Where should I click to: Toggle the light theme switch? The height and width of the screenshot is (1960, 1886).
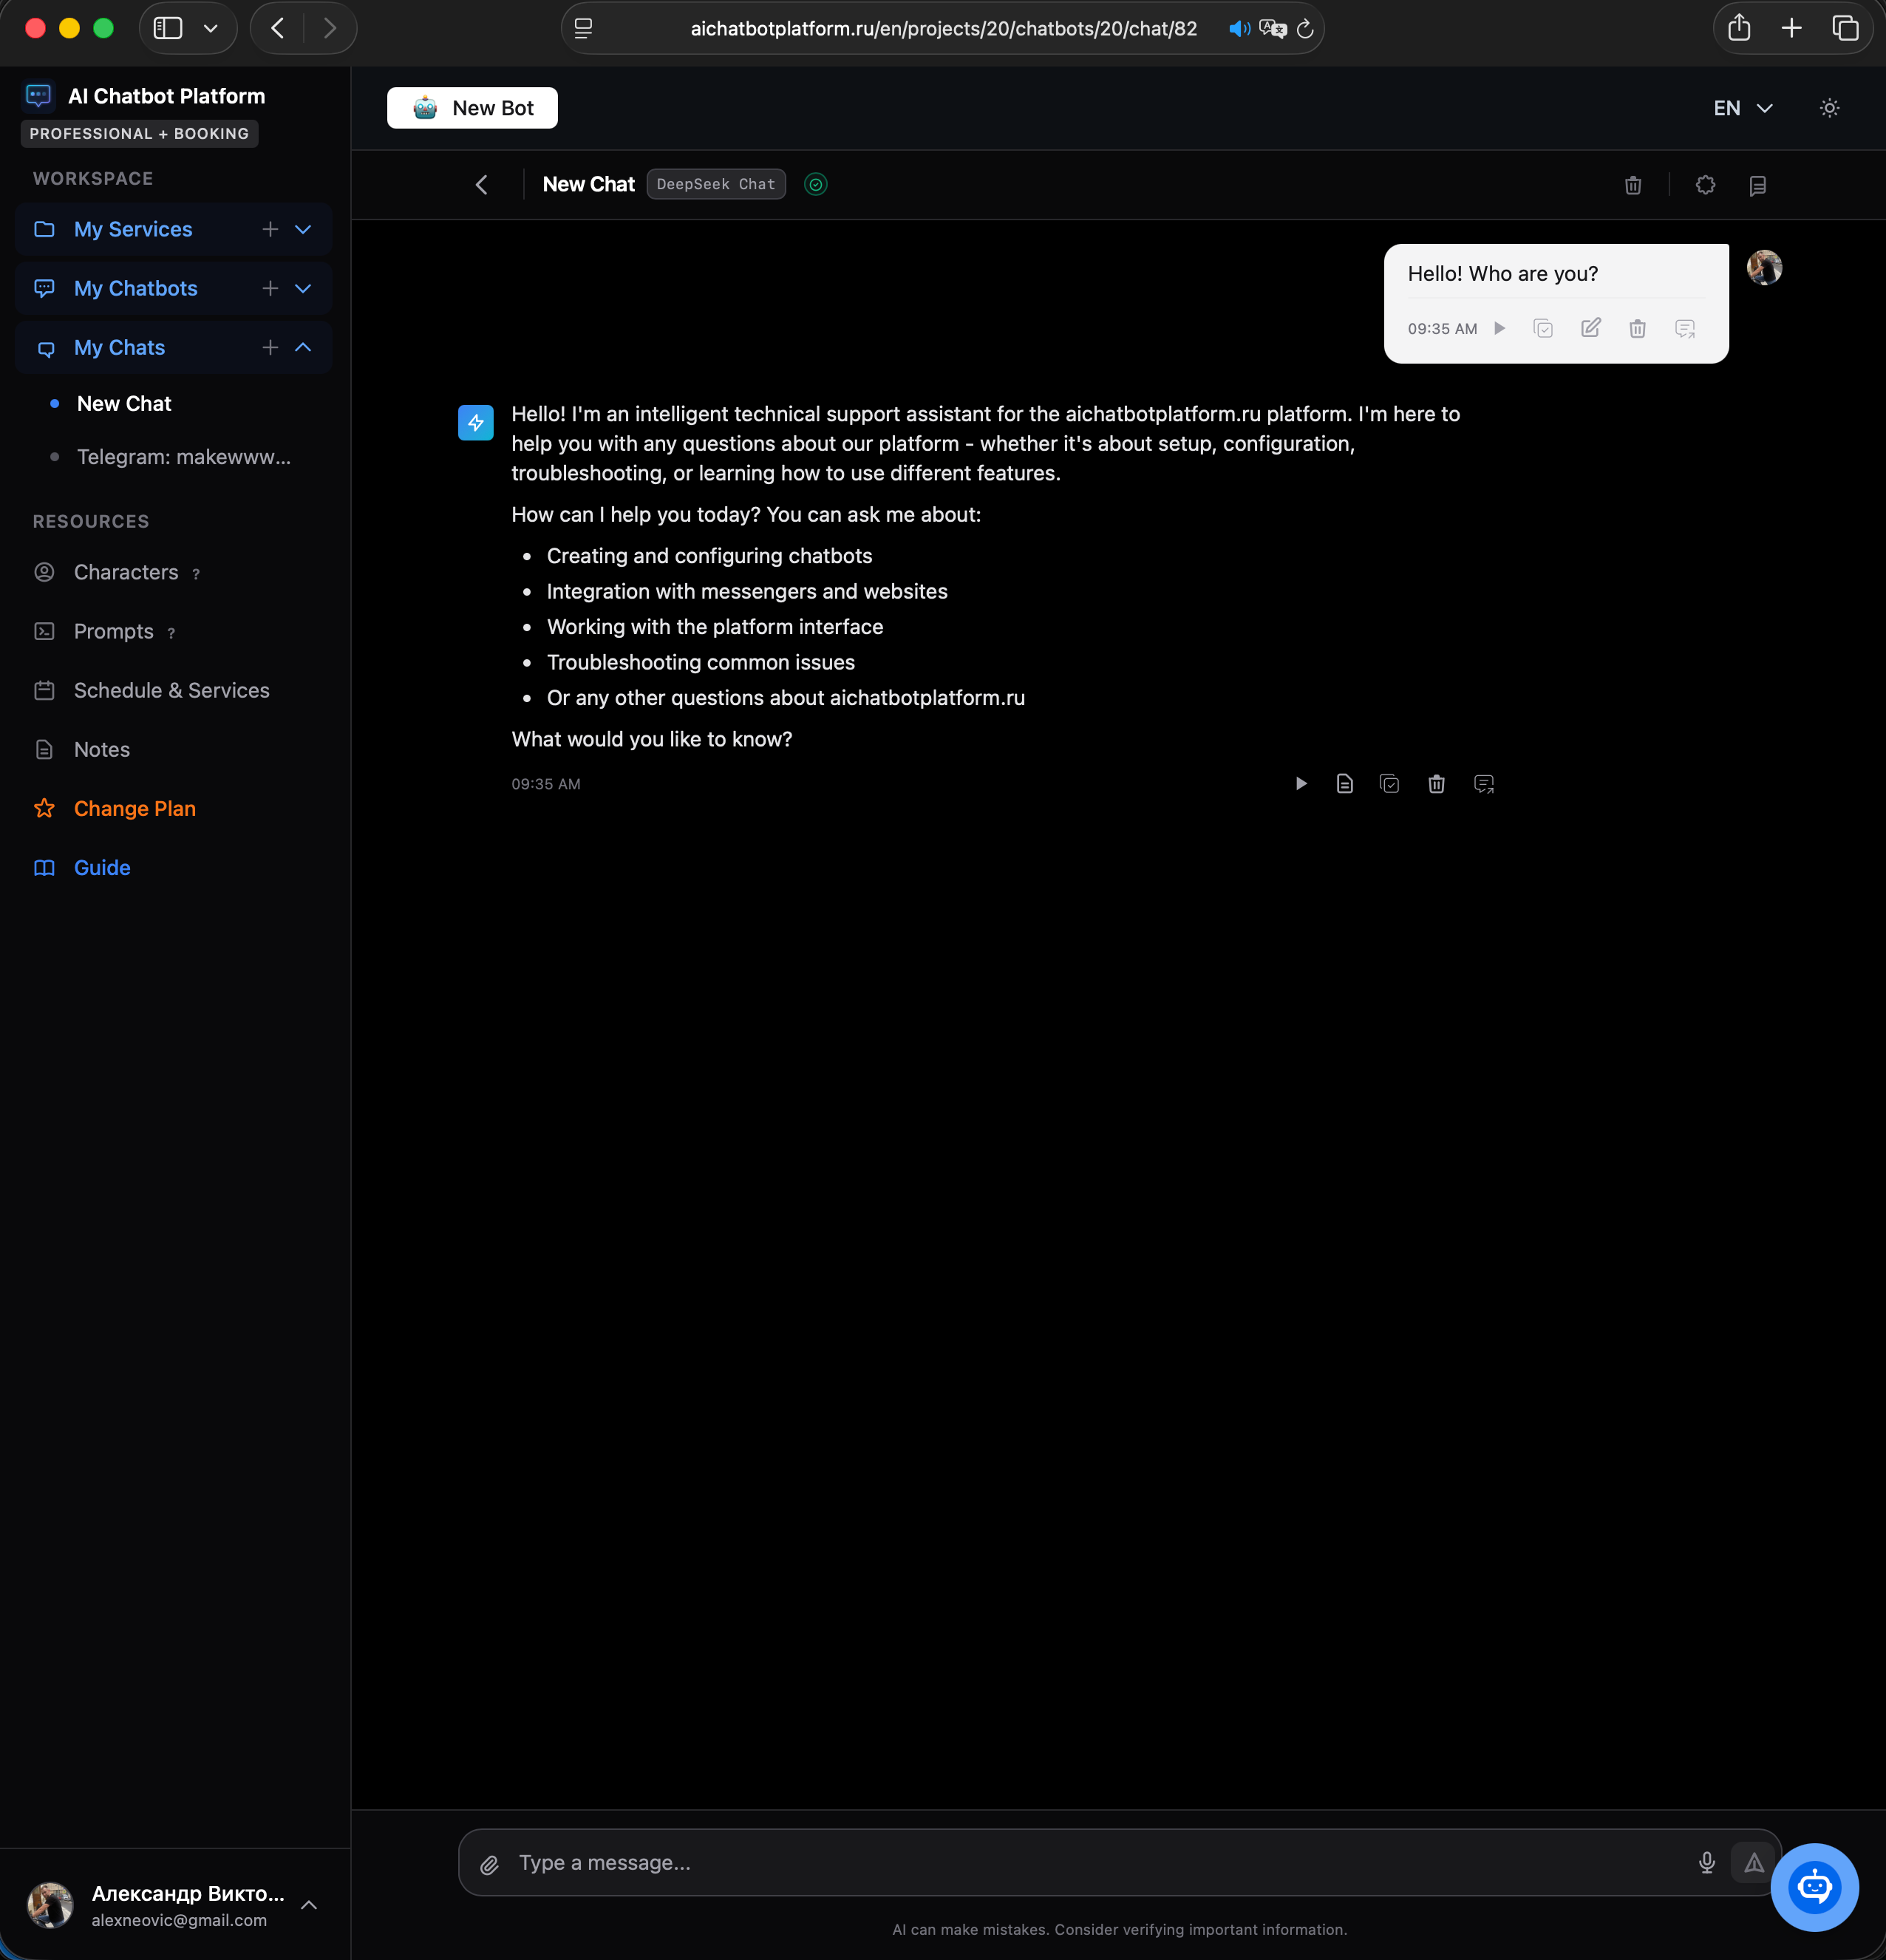(1829, 107)
